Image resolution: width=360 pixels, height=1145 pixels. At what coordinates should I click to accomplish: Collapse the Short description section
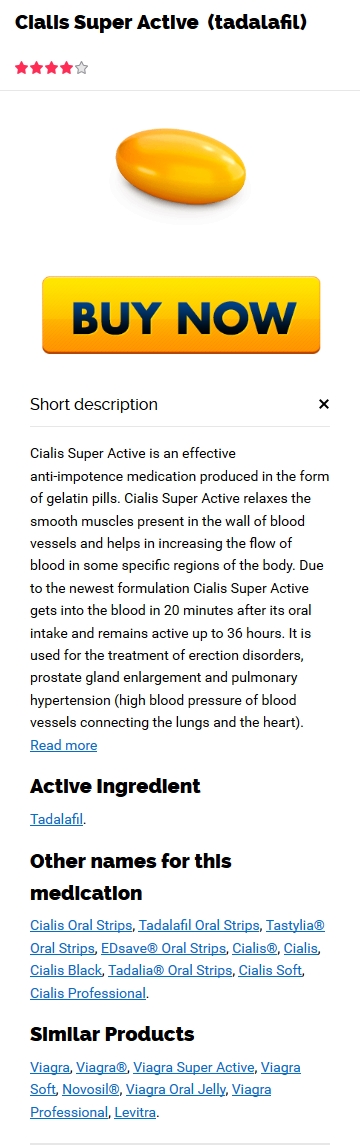click(x=324, y=404)
